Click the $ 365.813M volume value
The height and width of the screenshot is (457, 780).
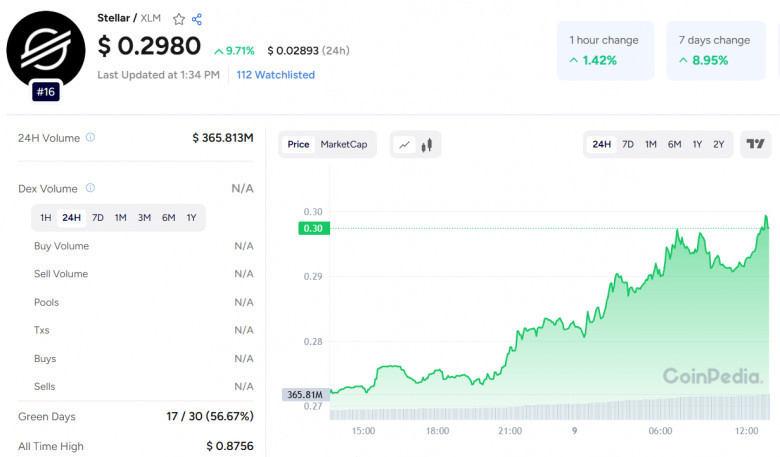223,138
